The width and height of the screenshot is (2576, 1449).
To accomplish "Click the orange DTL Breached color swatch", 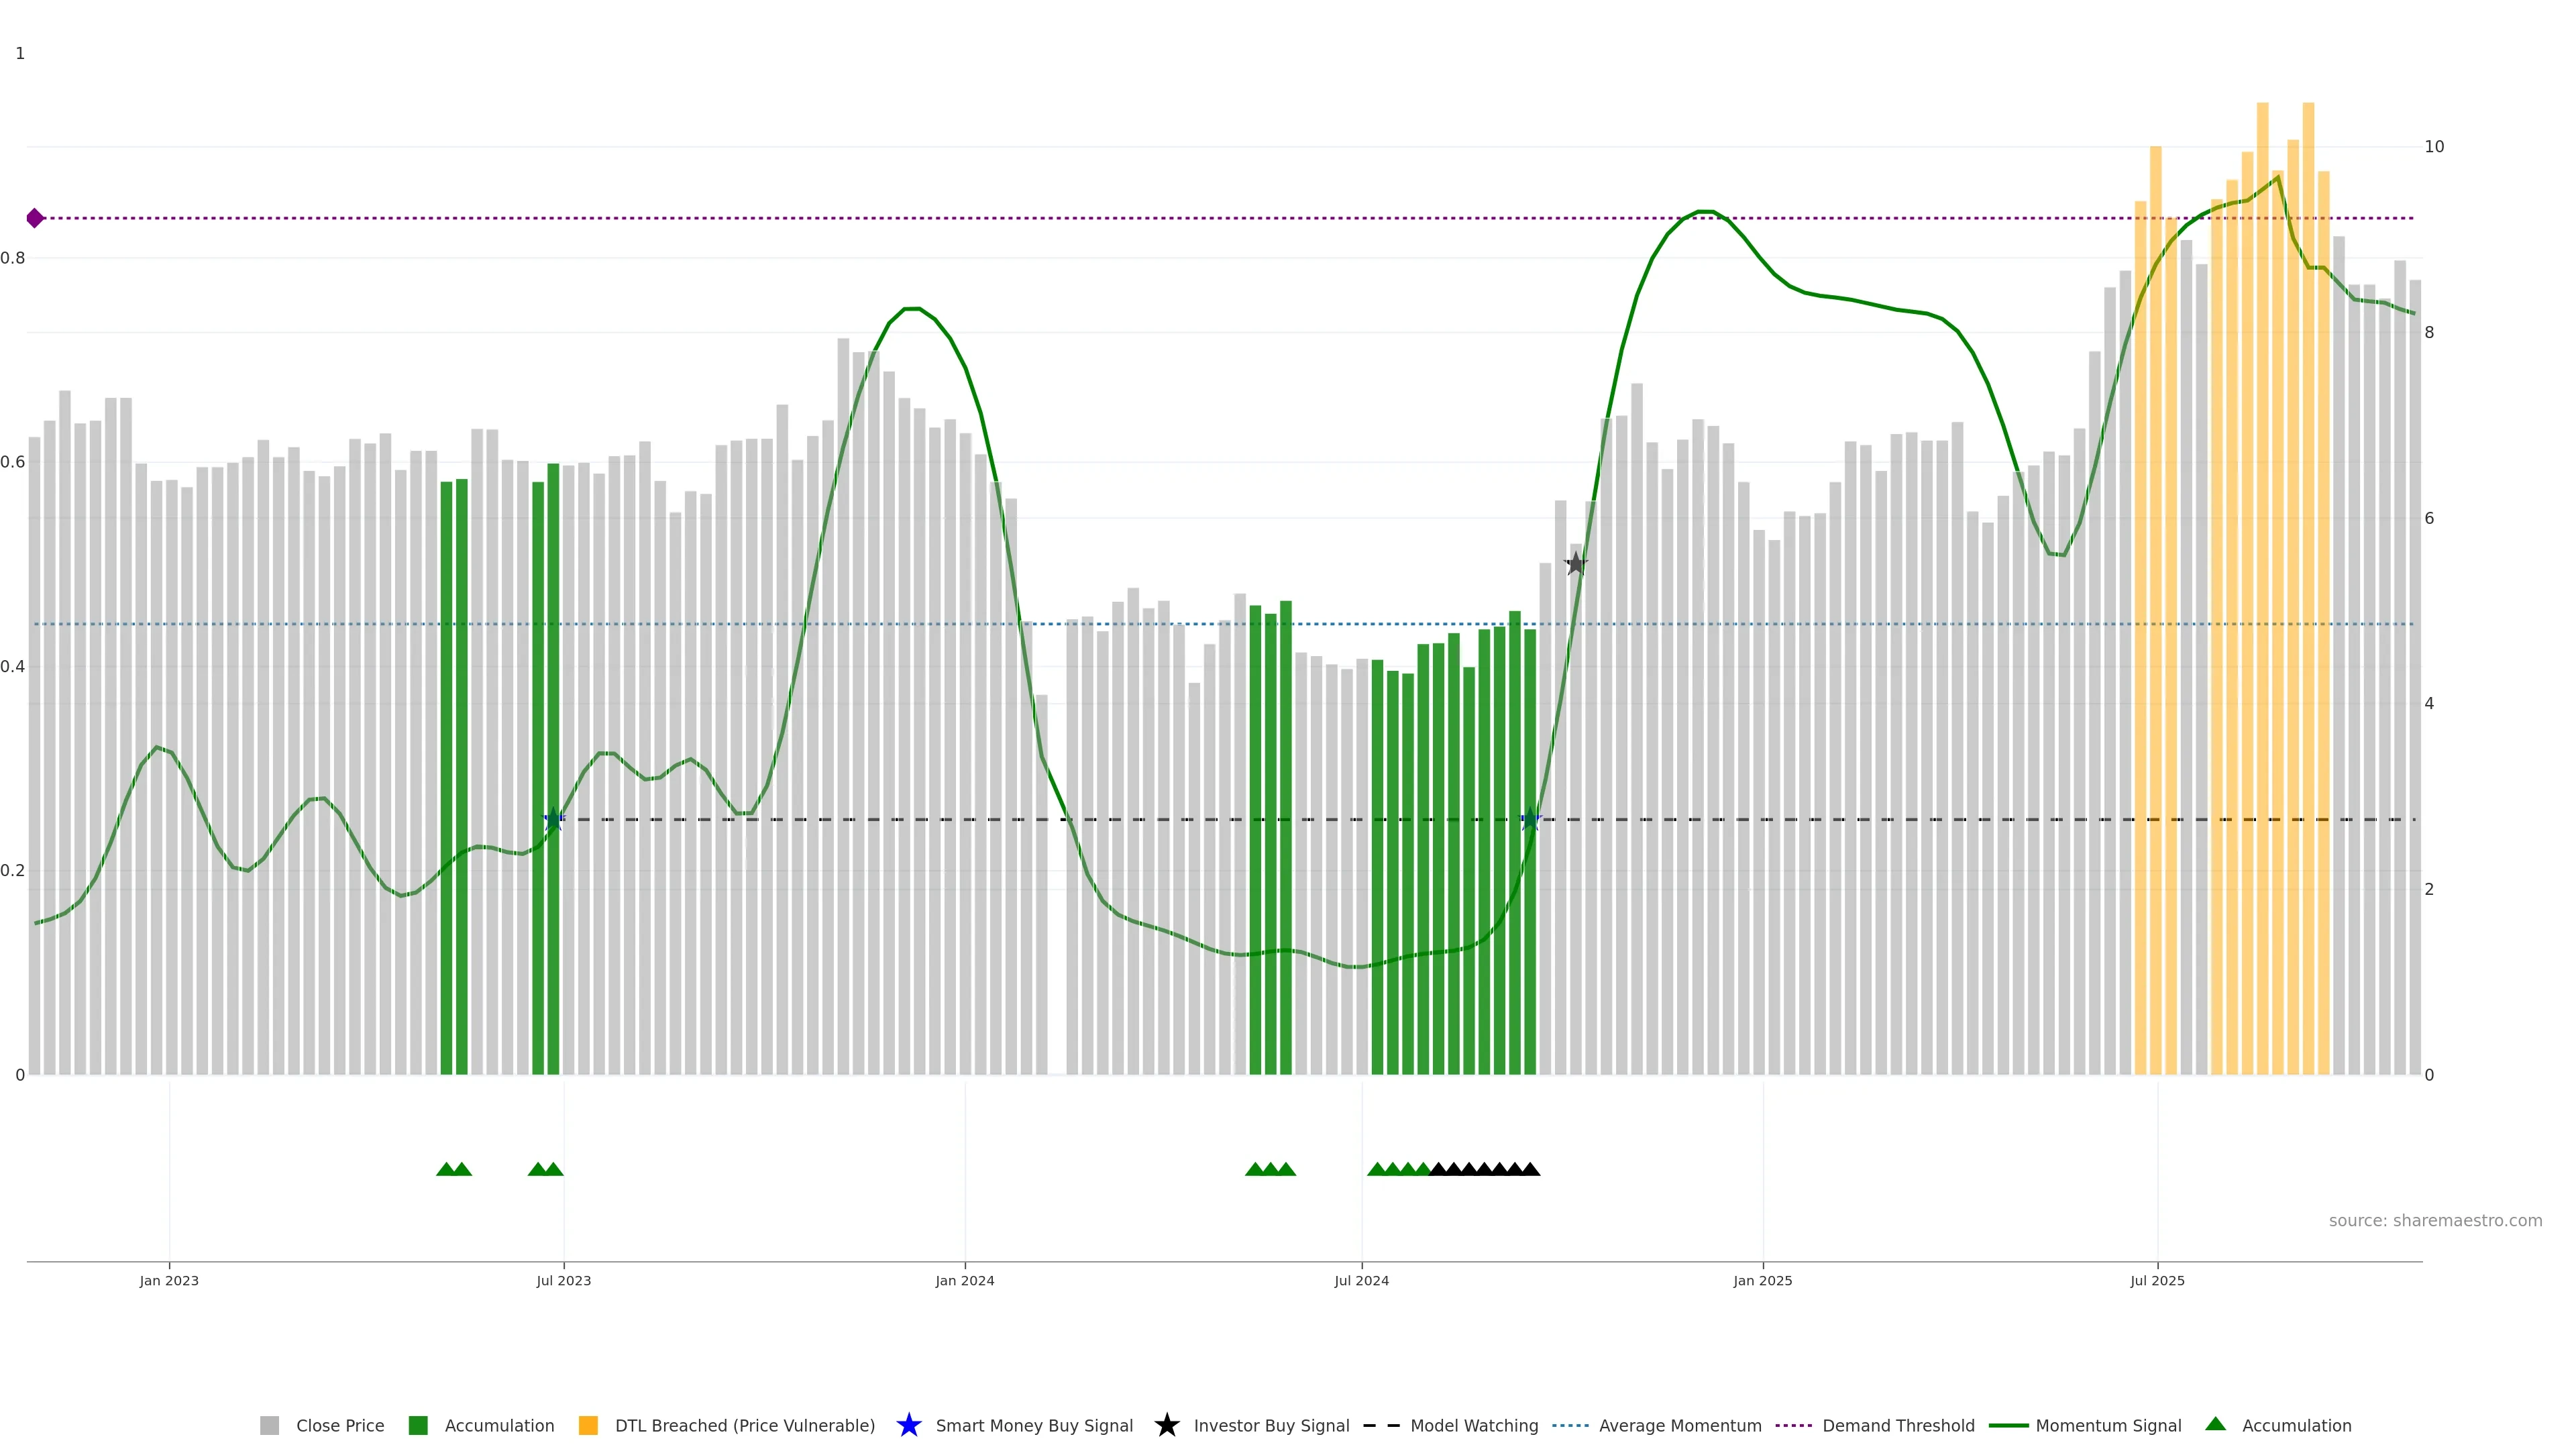I will (x=588, y=1426).
